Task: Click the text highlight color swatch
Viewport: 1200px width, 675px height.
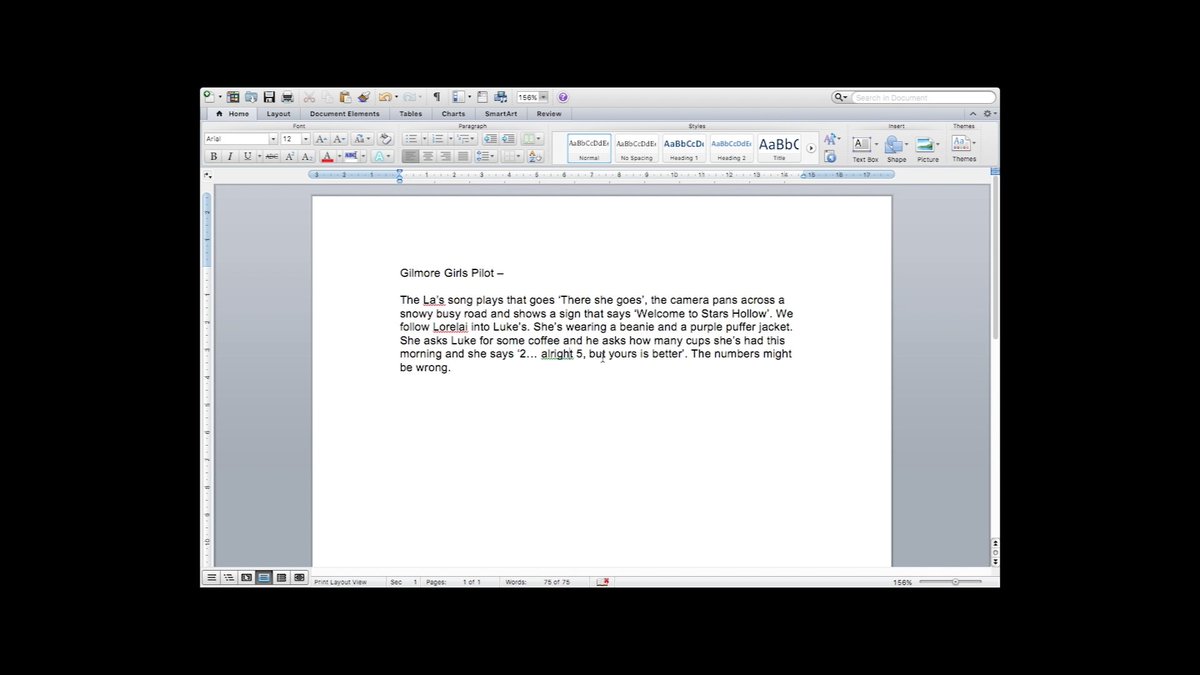Action: [x=350, y=156]
